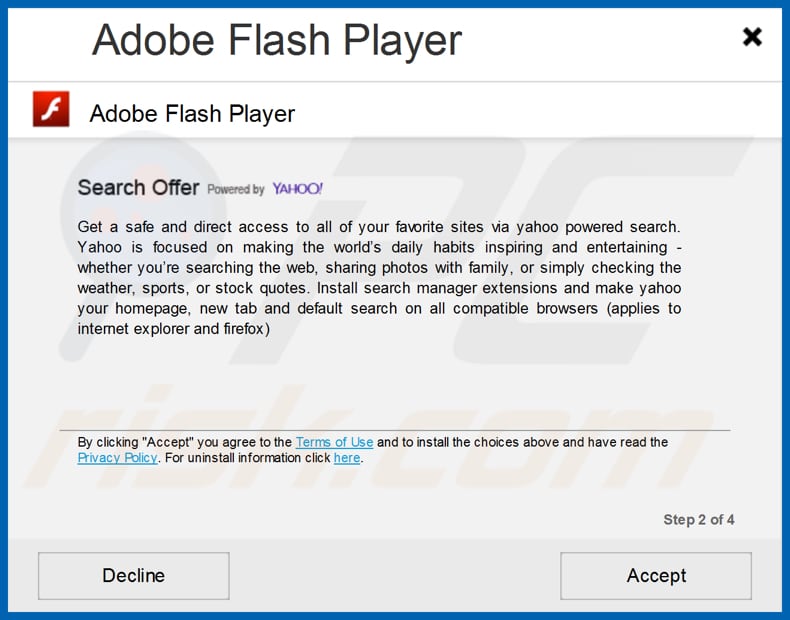Click the large Adobe Flash Player window title
Screen dimensions: 790x620
coord(277,40)
